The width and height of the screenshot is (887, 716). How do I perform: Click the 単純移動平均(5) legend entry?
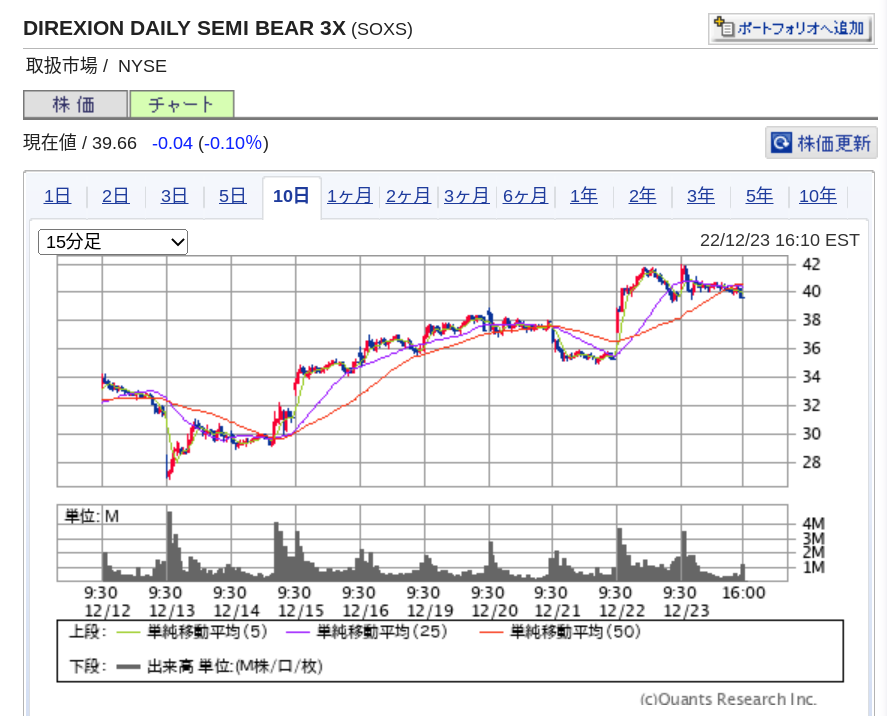coord(192,632)
